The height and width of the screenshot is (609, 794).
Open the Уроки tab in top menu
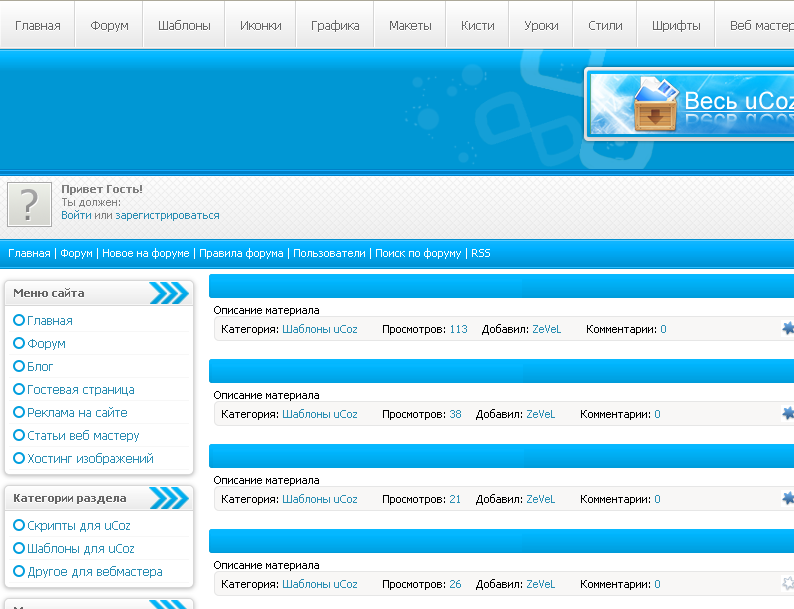[541, 25]
